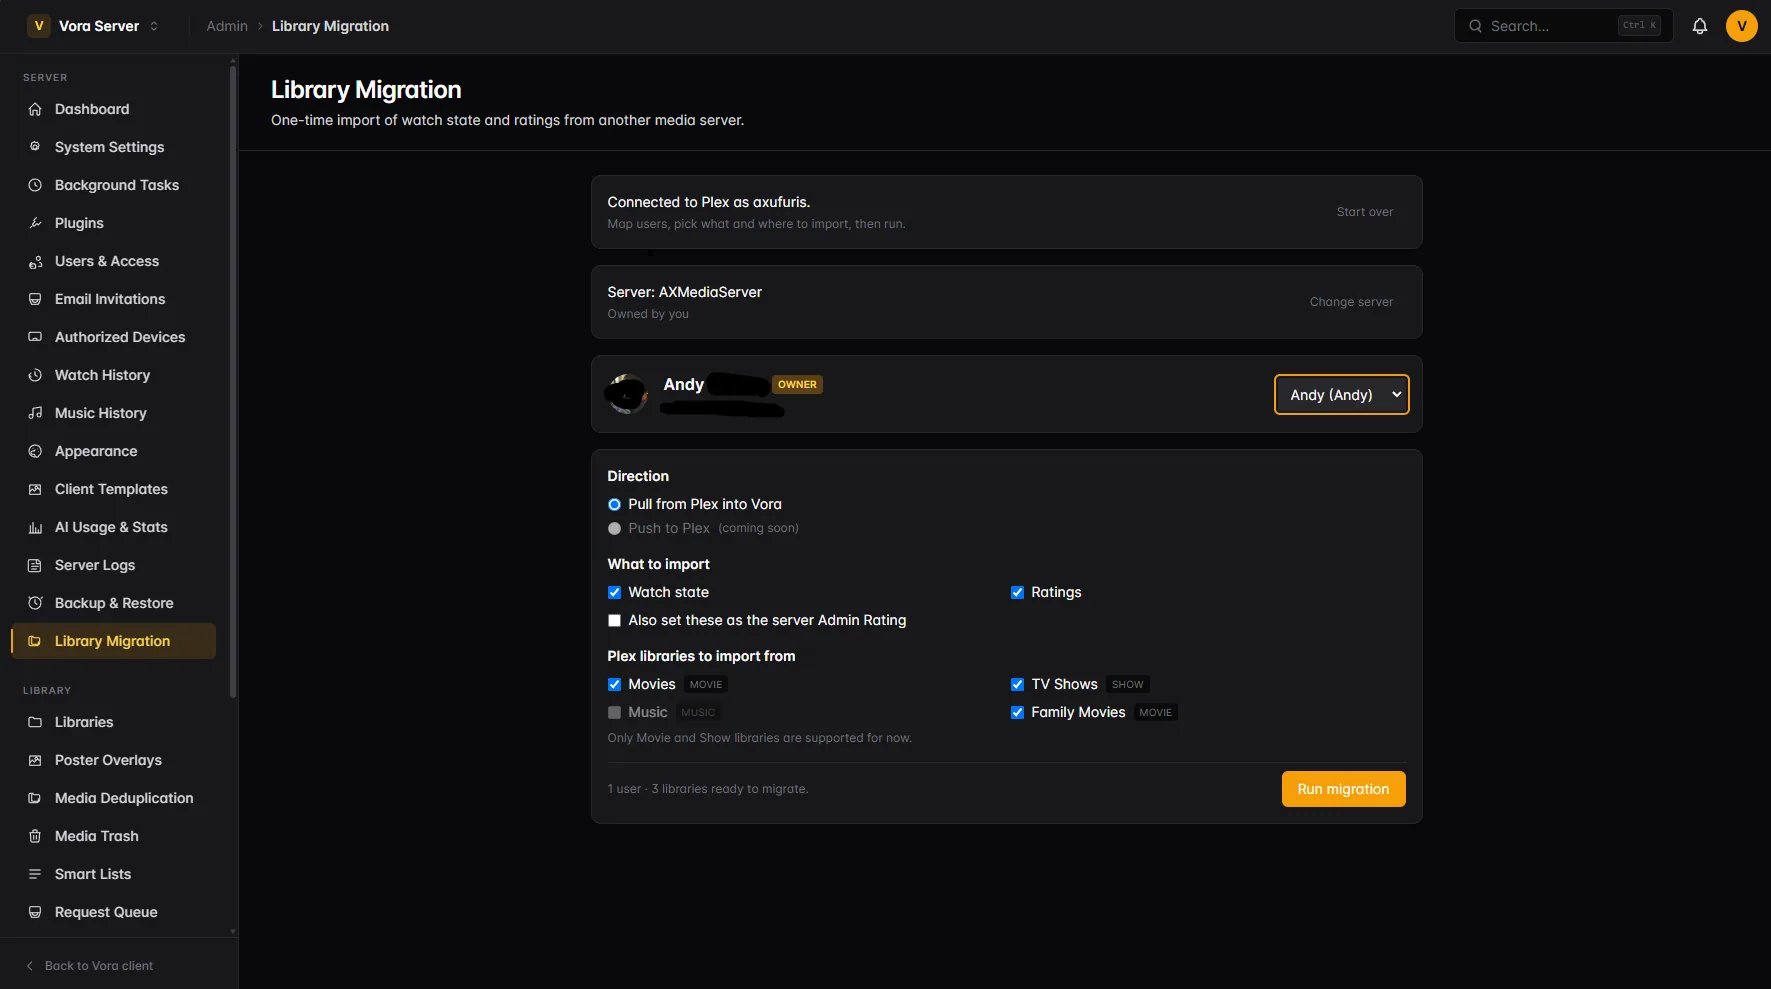Click the Plugins icon in sidebar
1771x989 pixels.
[x=35, y=223]
